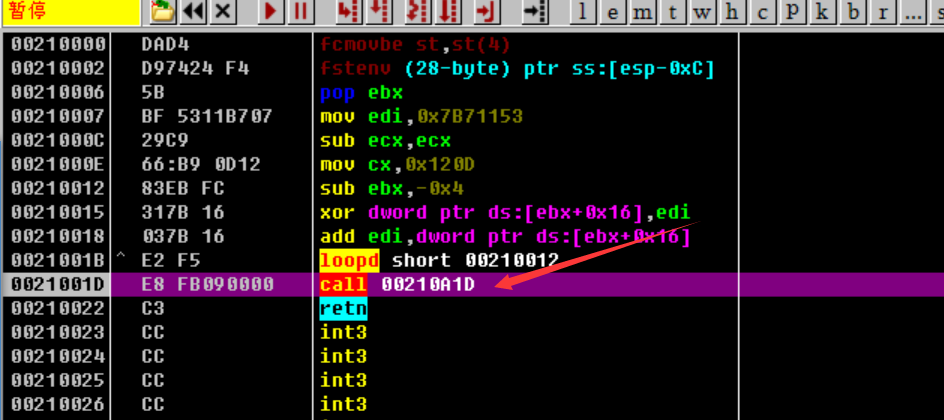The height and width of the screenshot is (420, 944).
Task: Click 'sub ebx,-0x4' instruction
Action: (391, 188)
